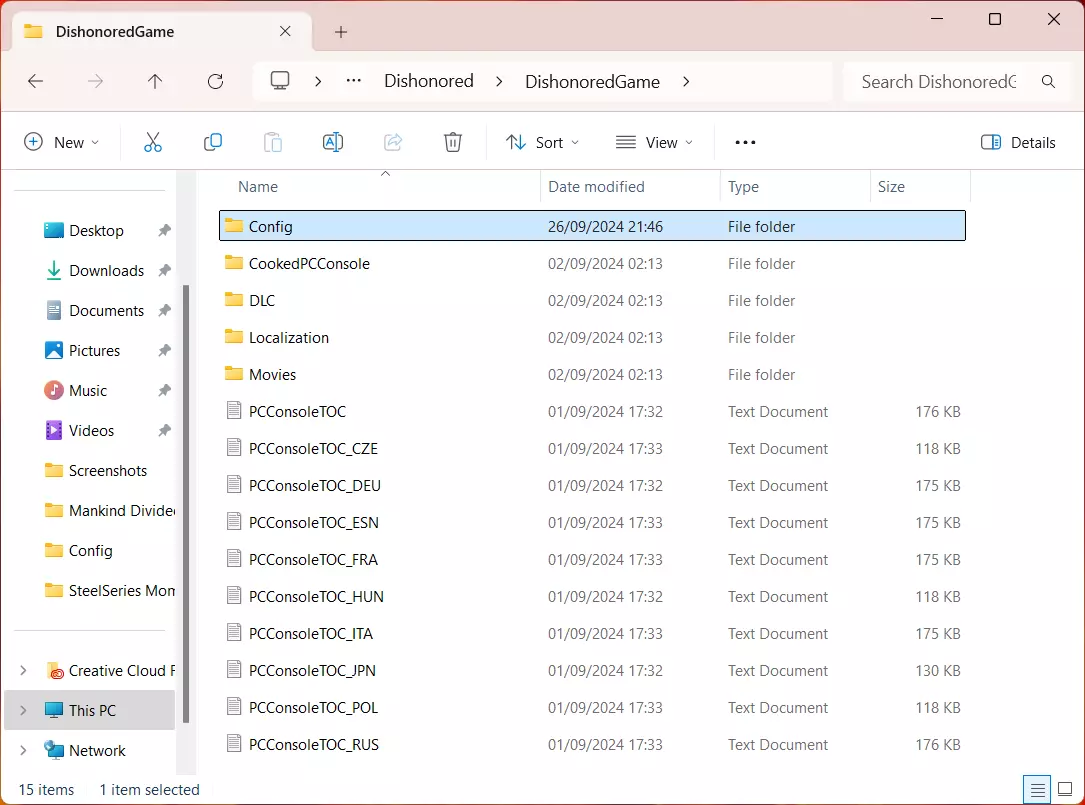Image resolution: width=1085 pixels, height=805 pixels.
Task: Navigate back with the back arrow
Action: click(x=36, y=82)
